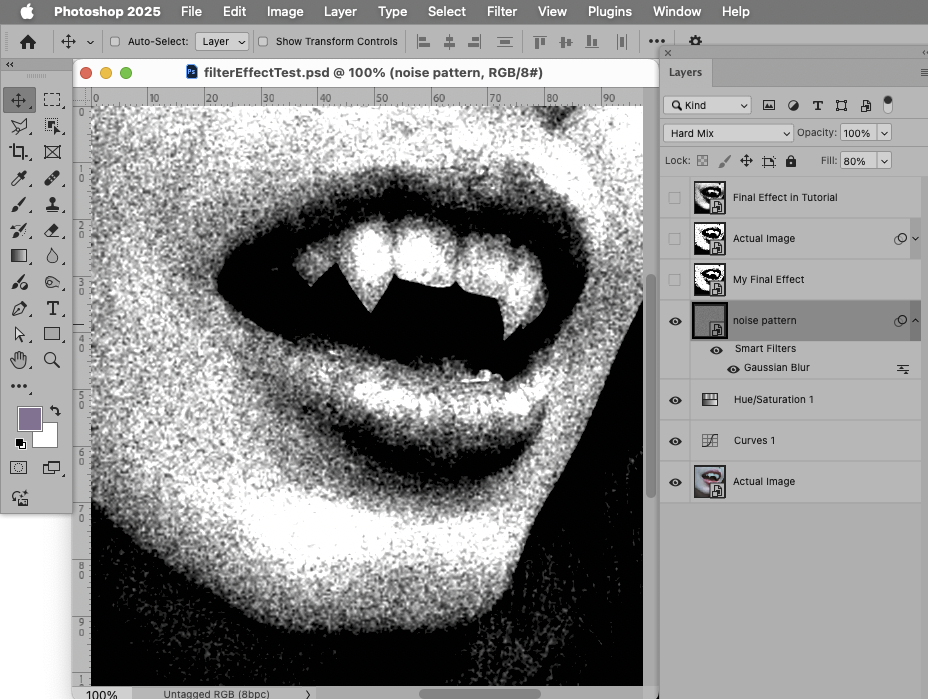
Task: Activate the Zoom tool
Action: 52,360
